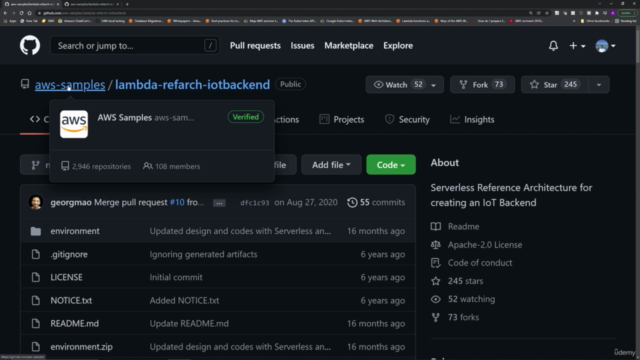This screenshot has height=360, width=640.
Task: Open AWS Samples name in the hovercard
Action: pyautogui.click(x=124, y=118)
